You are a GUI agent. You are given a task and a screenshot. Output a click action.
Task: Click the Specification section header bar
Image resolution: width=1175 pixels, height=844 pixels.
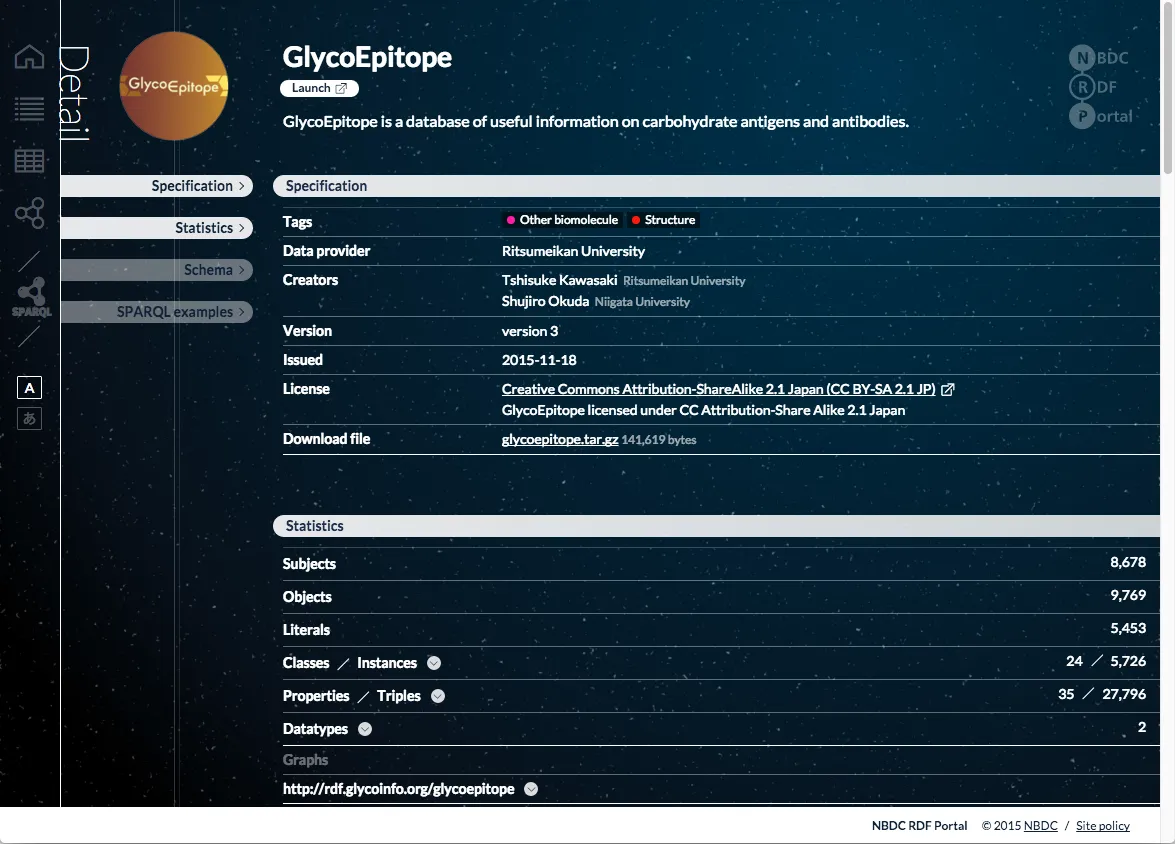pos(716,186)
